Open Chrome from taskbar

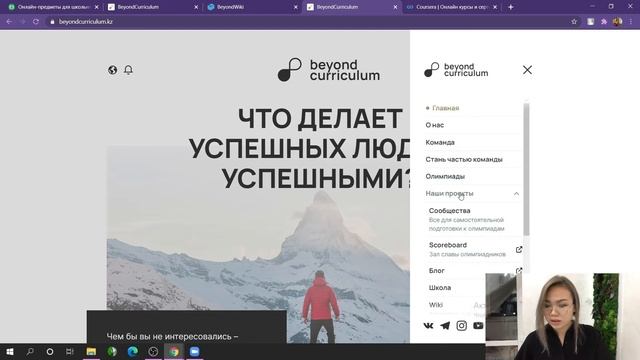(x=174, y=351)
